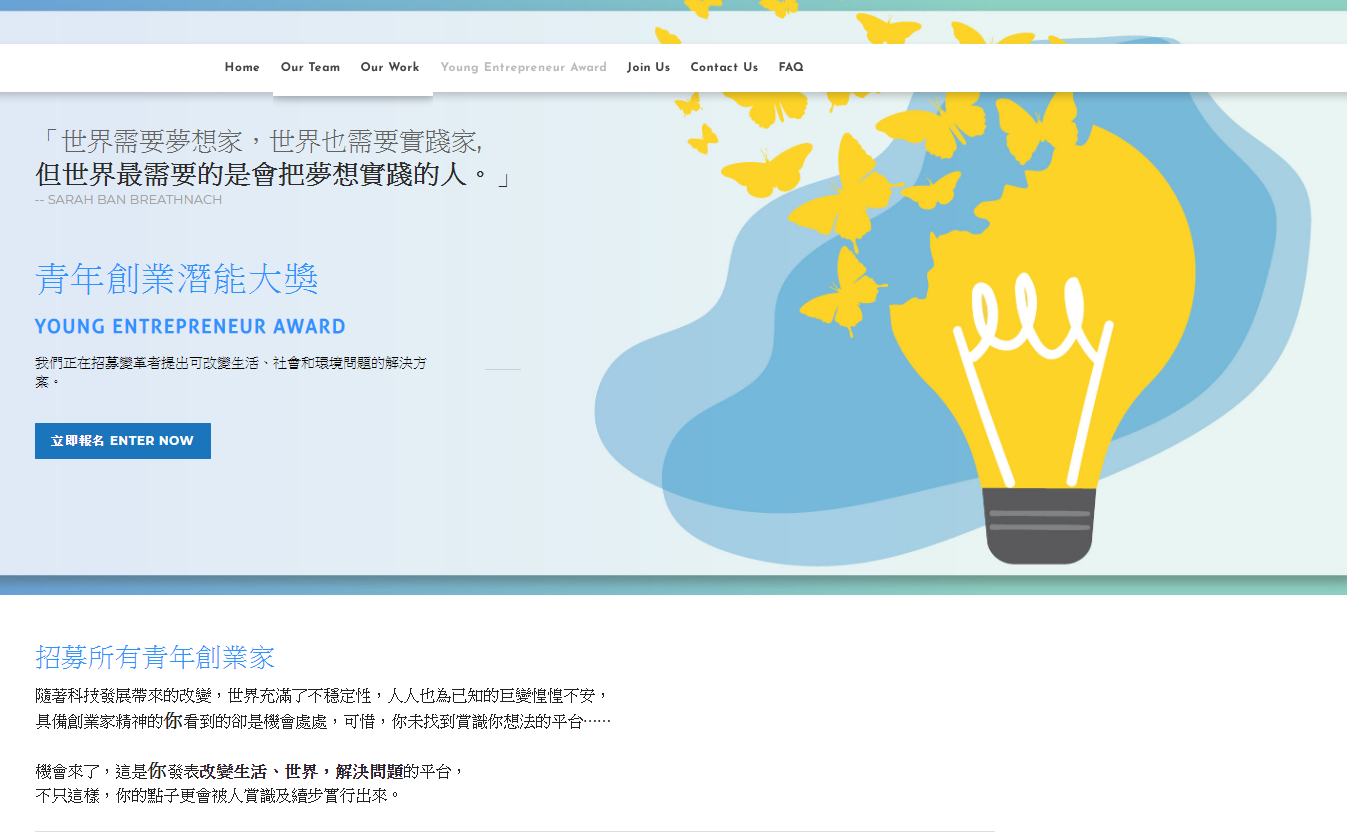This screenshot has height=839, width=1347.
Task: Click the description starting 我們正在招募變革者
Action: pos(230,370)
